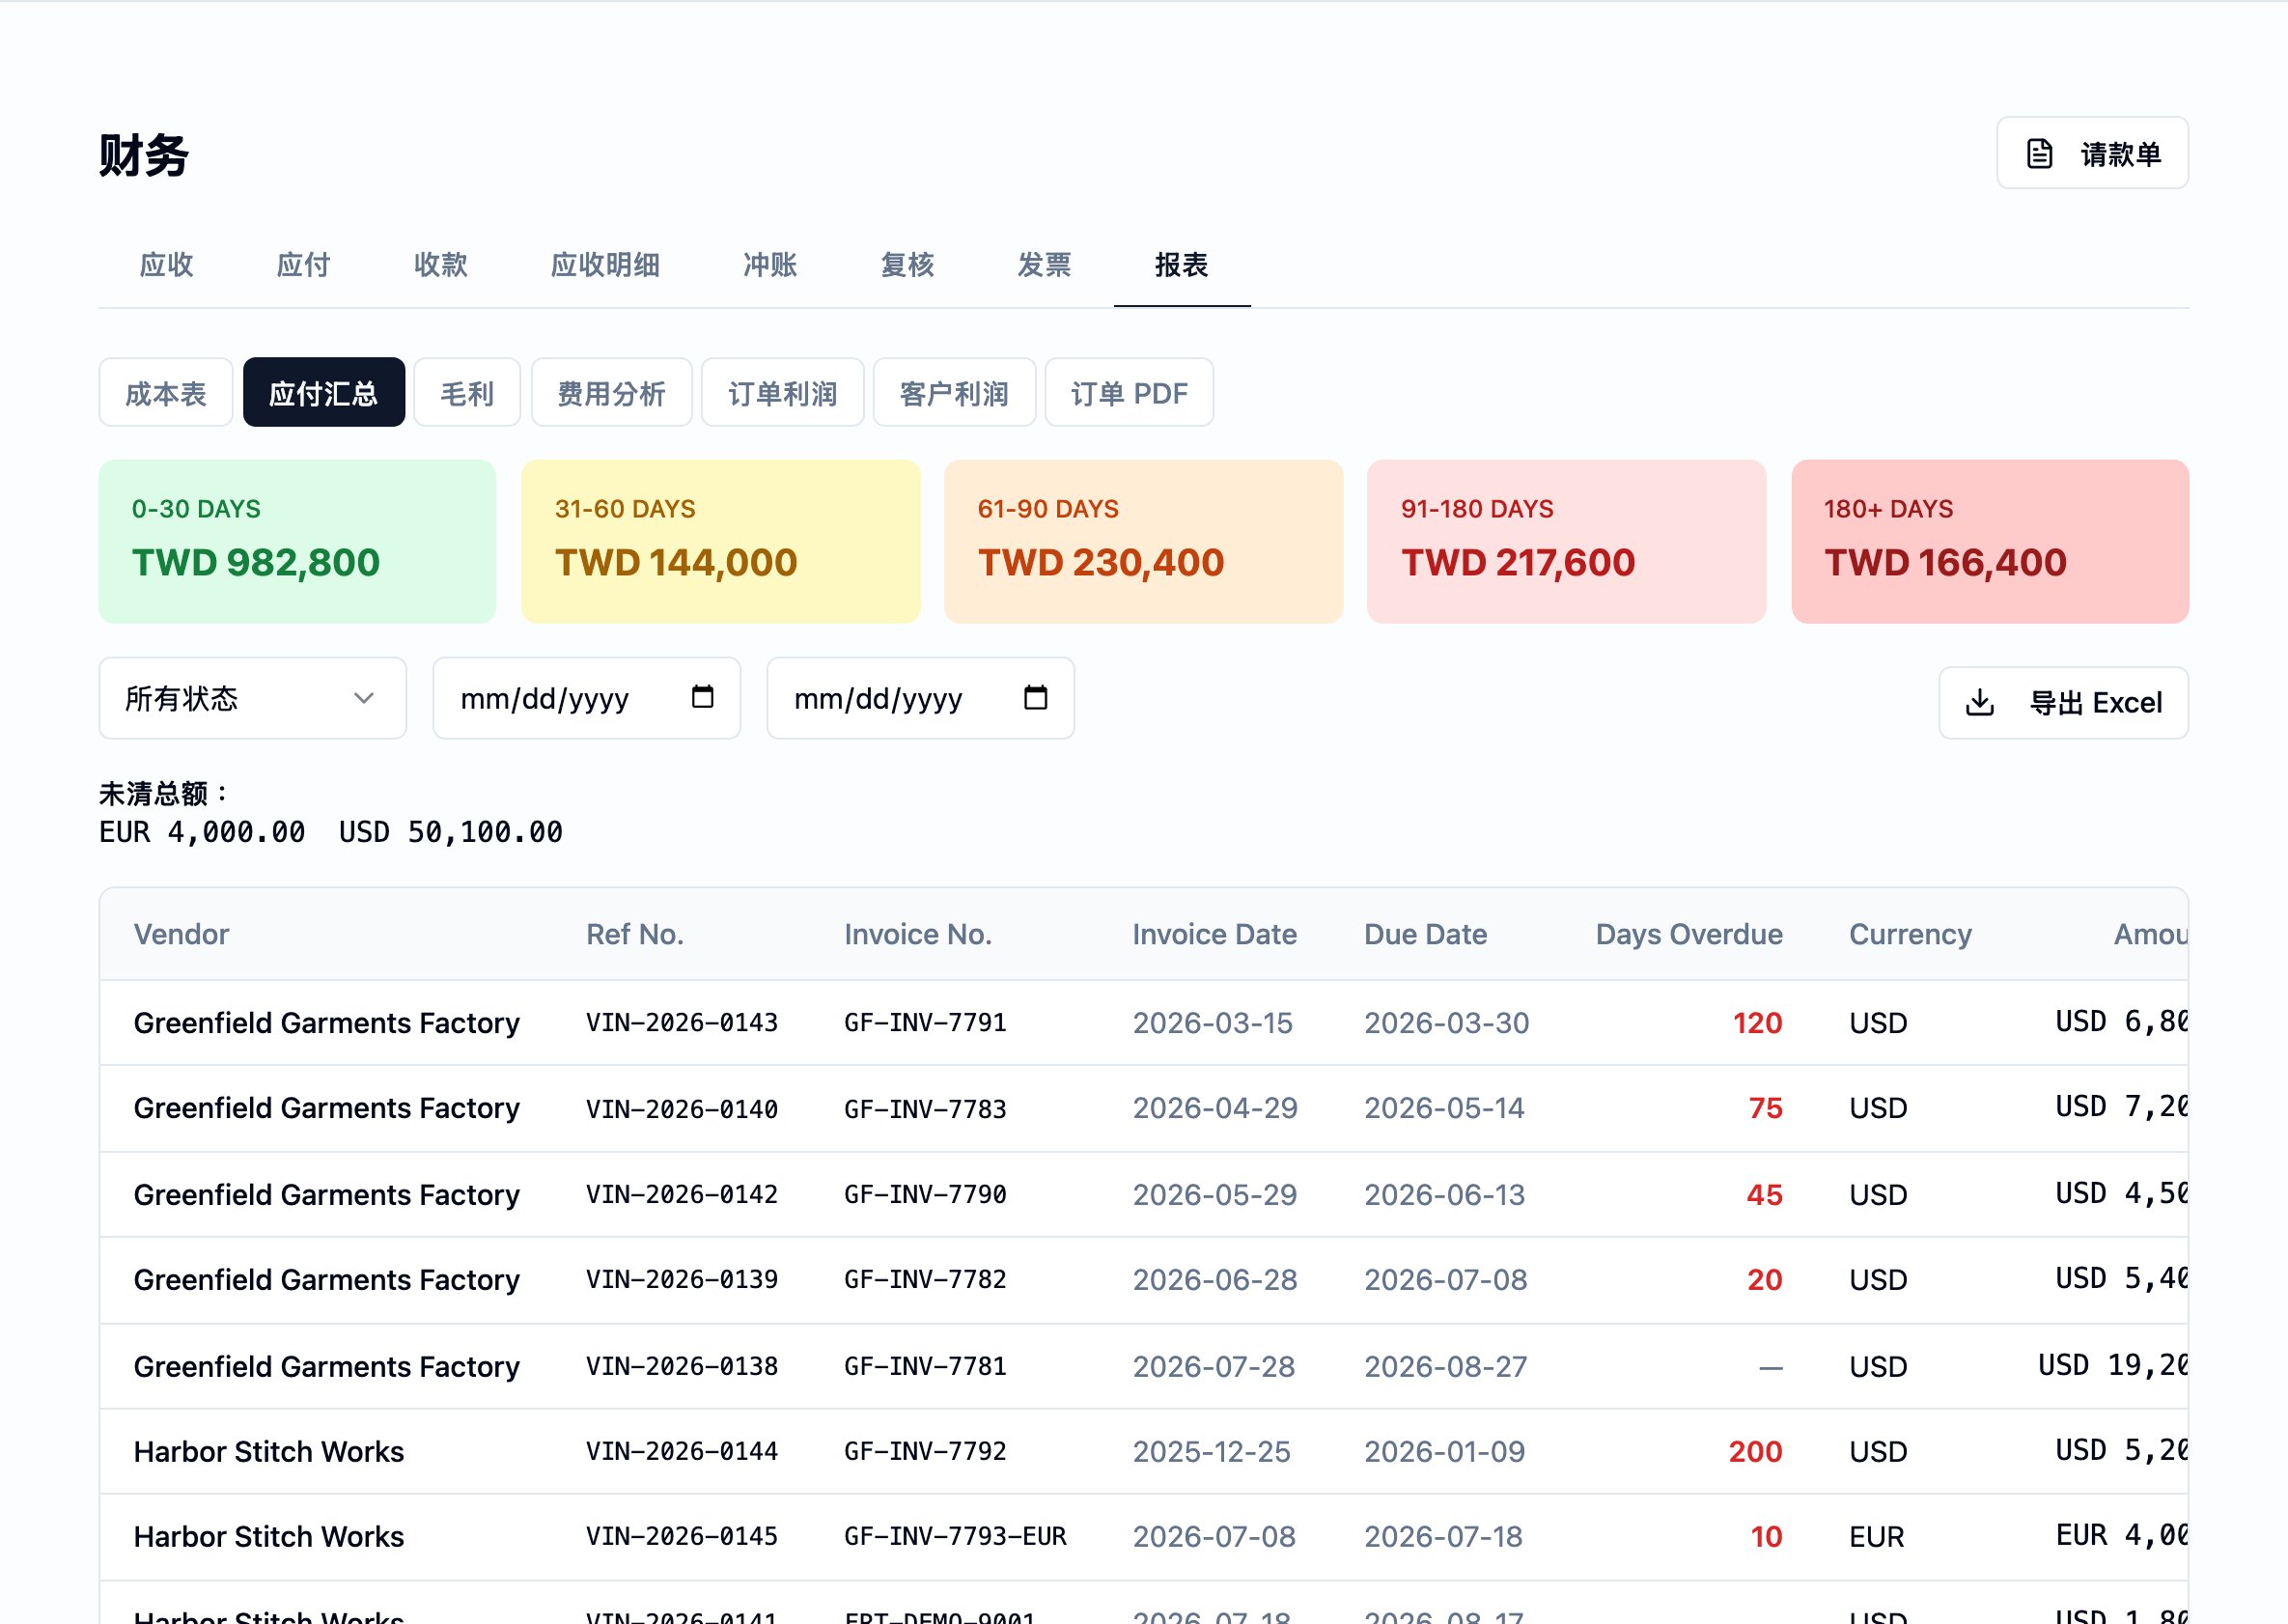Click invoice number GF-INV-7781
Image resolution: width=2288 pixels, height=1624 pixels.
point(925,1366)
